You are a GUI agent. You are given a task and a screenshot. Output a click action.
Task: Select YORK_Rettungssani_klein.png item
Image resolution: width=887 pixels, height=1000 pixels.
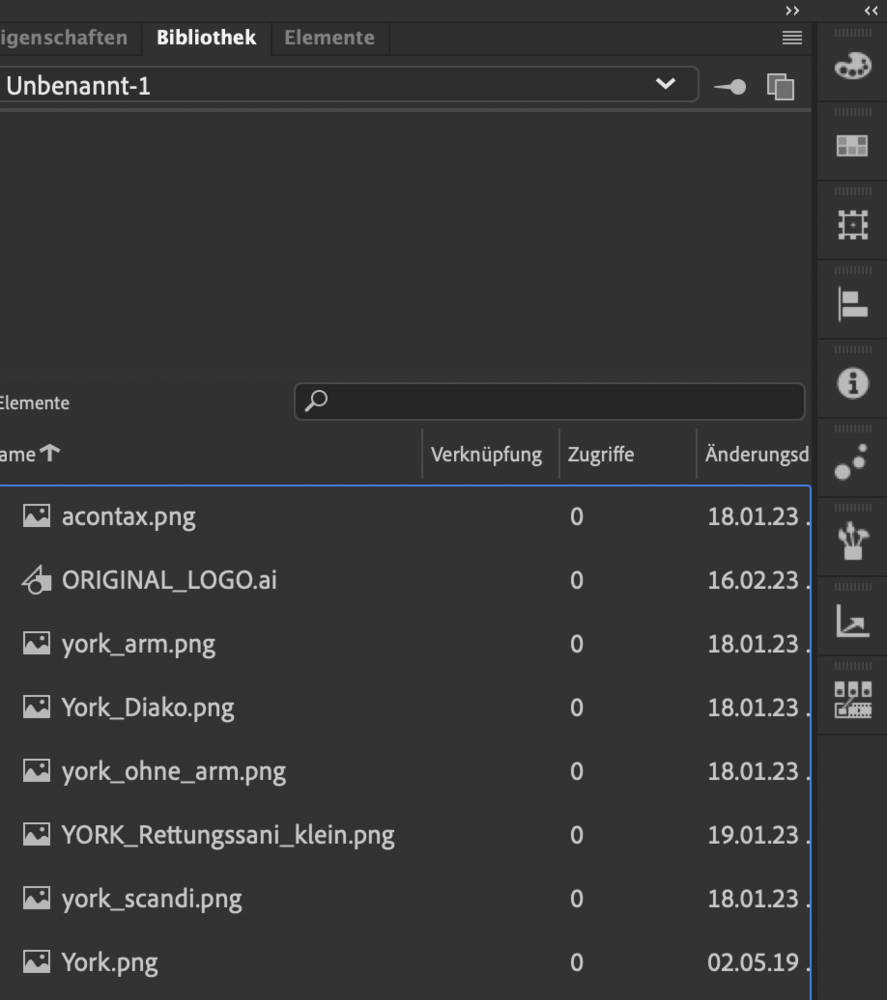[x=228, y=835]
